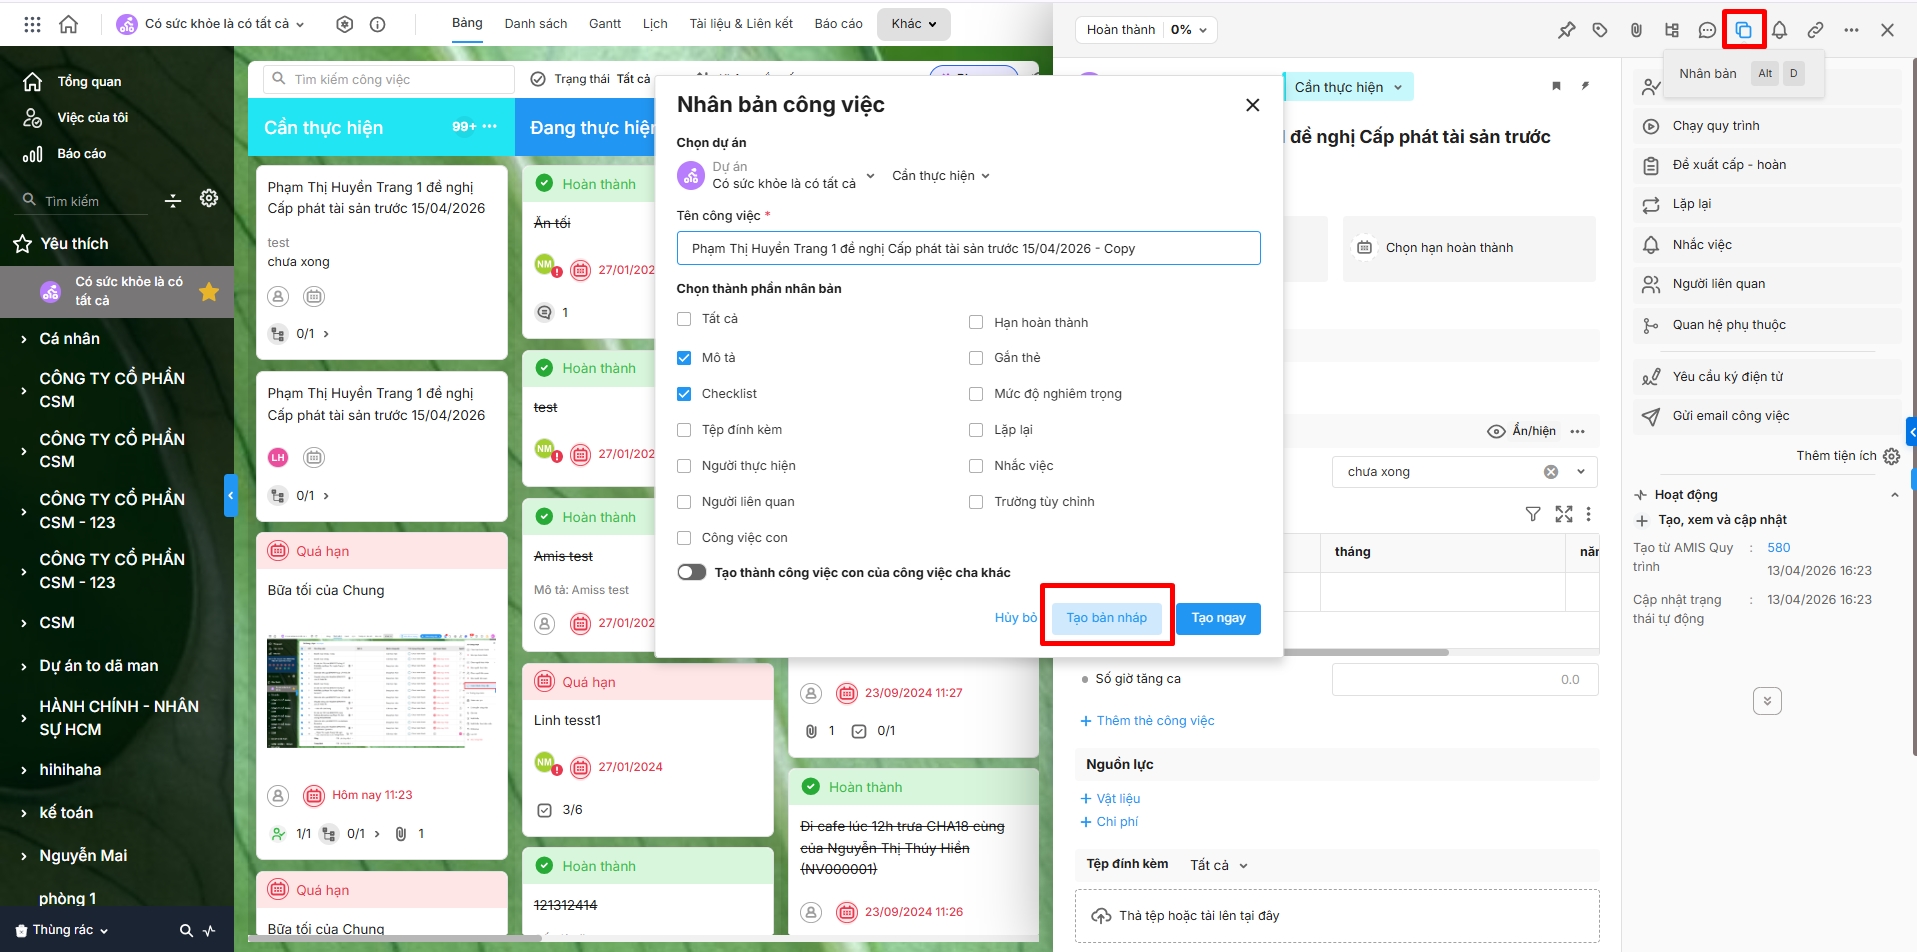The image size is (1917, 952).
Task: Uncheck the Checklist checkbox
Action: click(684, 394)
